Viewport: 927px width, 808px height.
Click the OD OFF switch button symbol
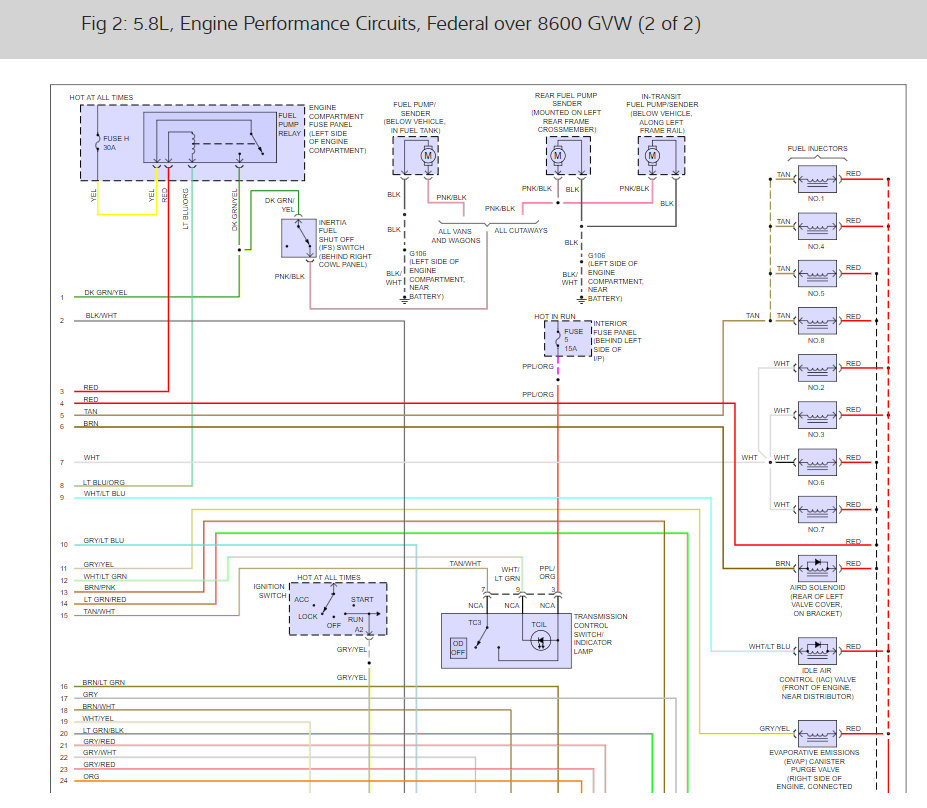point(458,648)
